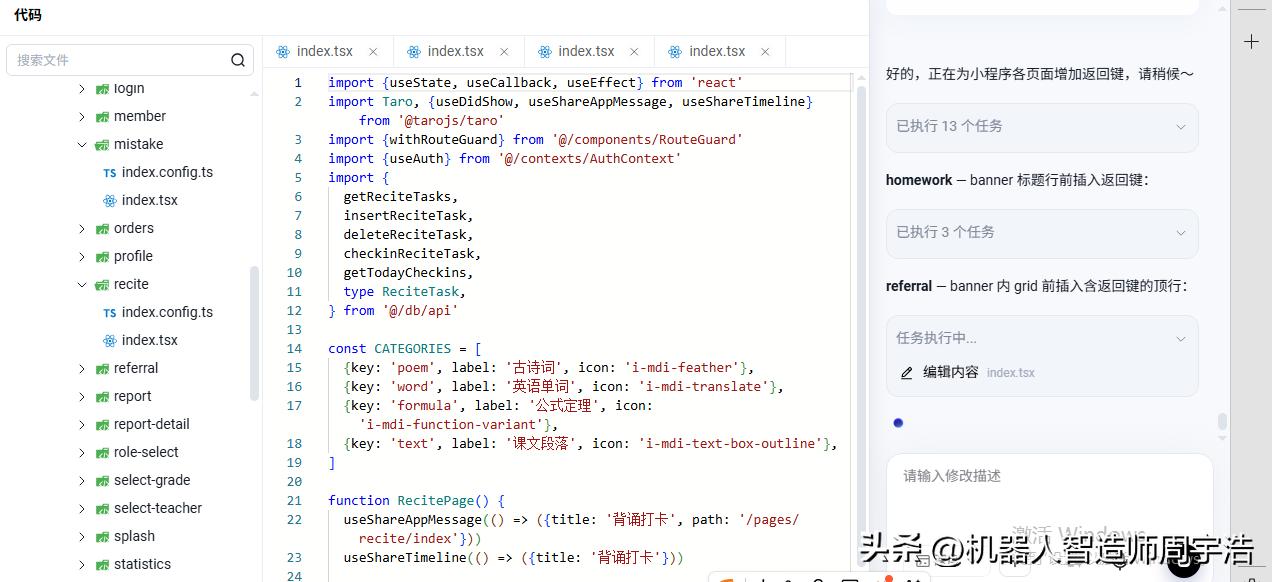The height and width of the screenshot is (582, 1272).
Task: Click the file tree vertical scrollbar
Action: click(x=254, y=333)
